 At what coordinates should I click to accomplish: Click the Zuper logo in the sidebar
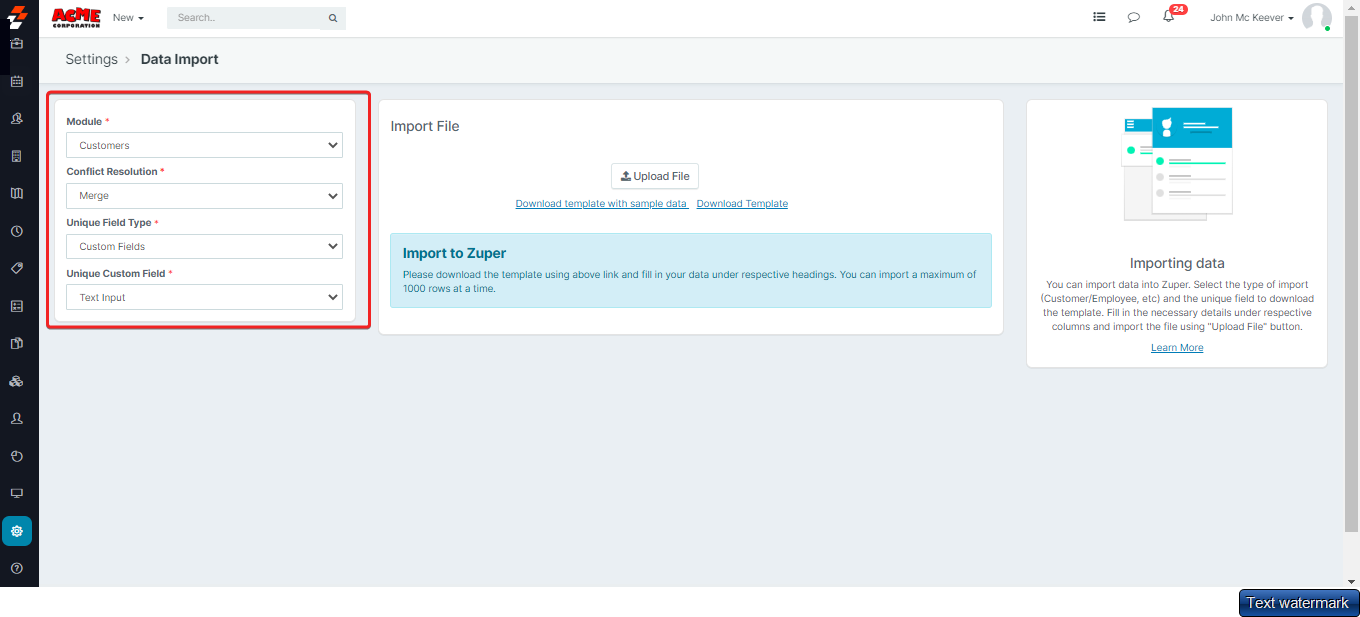coord(17,16)
